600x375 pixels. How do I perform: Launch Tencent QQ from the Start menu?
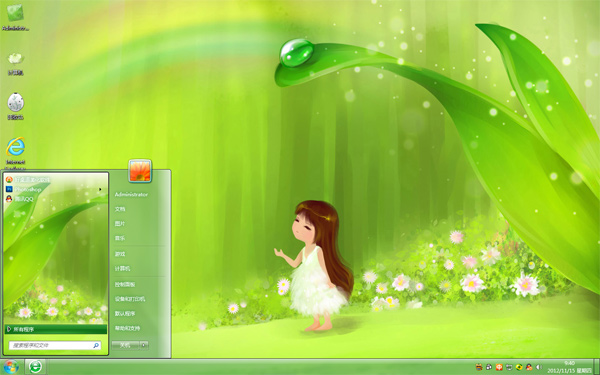point(24,199)
